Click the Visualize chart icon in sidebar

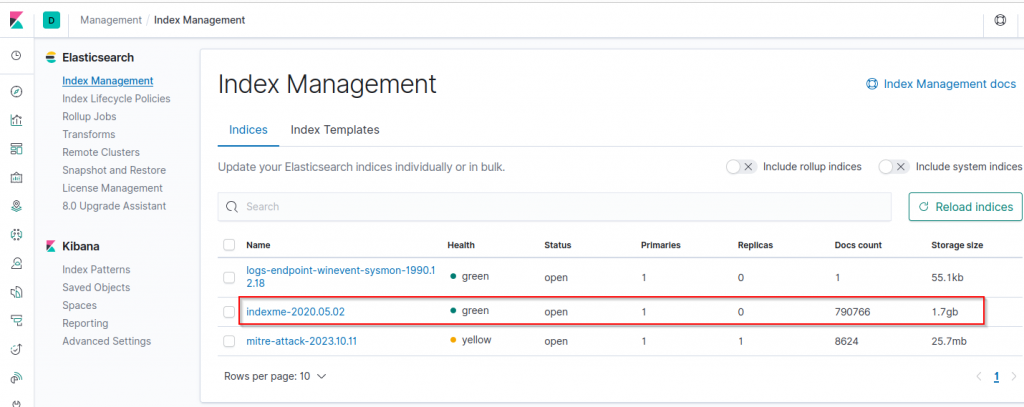pyautogui.click(x=16, y=121)
